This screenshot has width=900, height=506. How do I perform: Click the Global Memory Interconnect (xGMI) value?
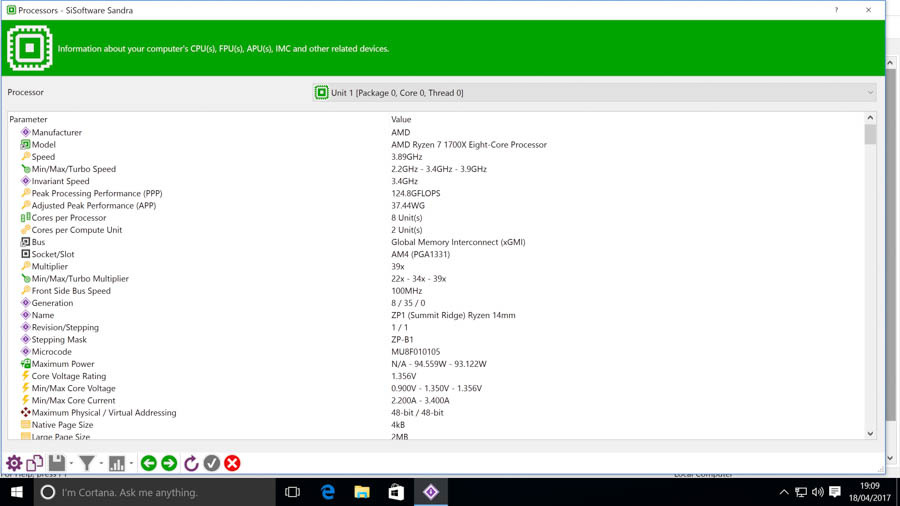pos(458,242)
